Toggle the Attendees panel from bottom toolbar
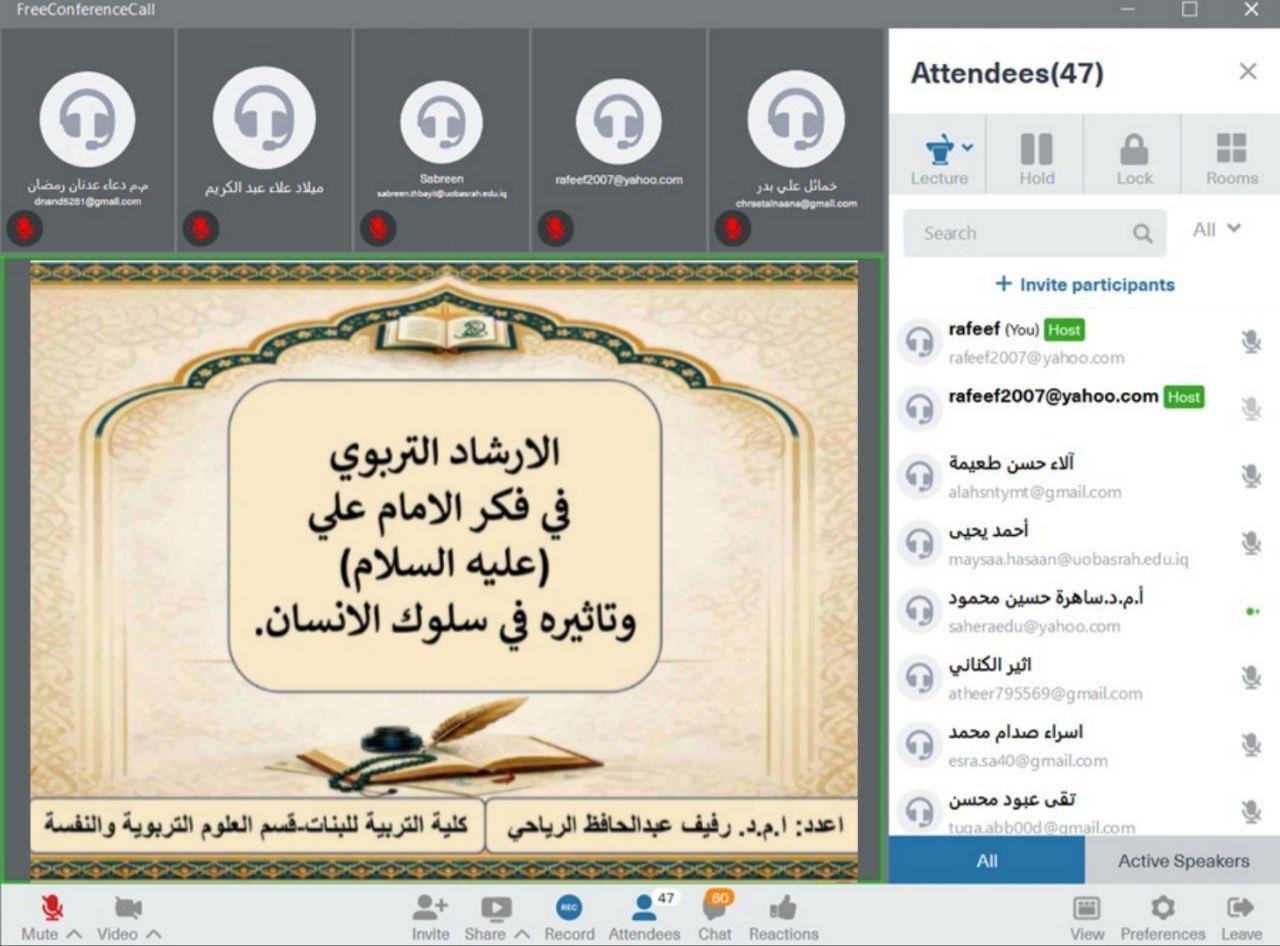 644,909
